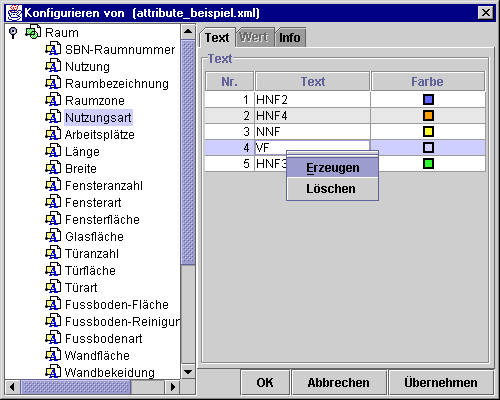This screenshot has height=400, width=500.
Task: Click the Java icon in title bar
Action: 14,13
